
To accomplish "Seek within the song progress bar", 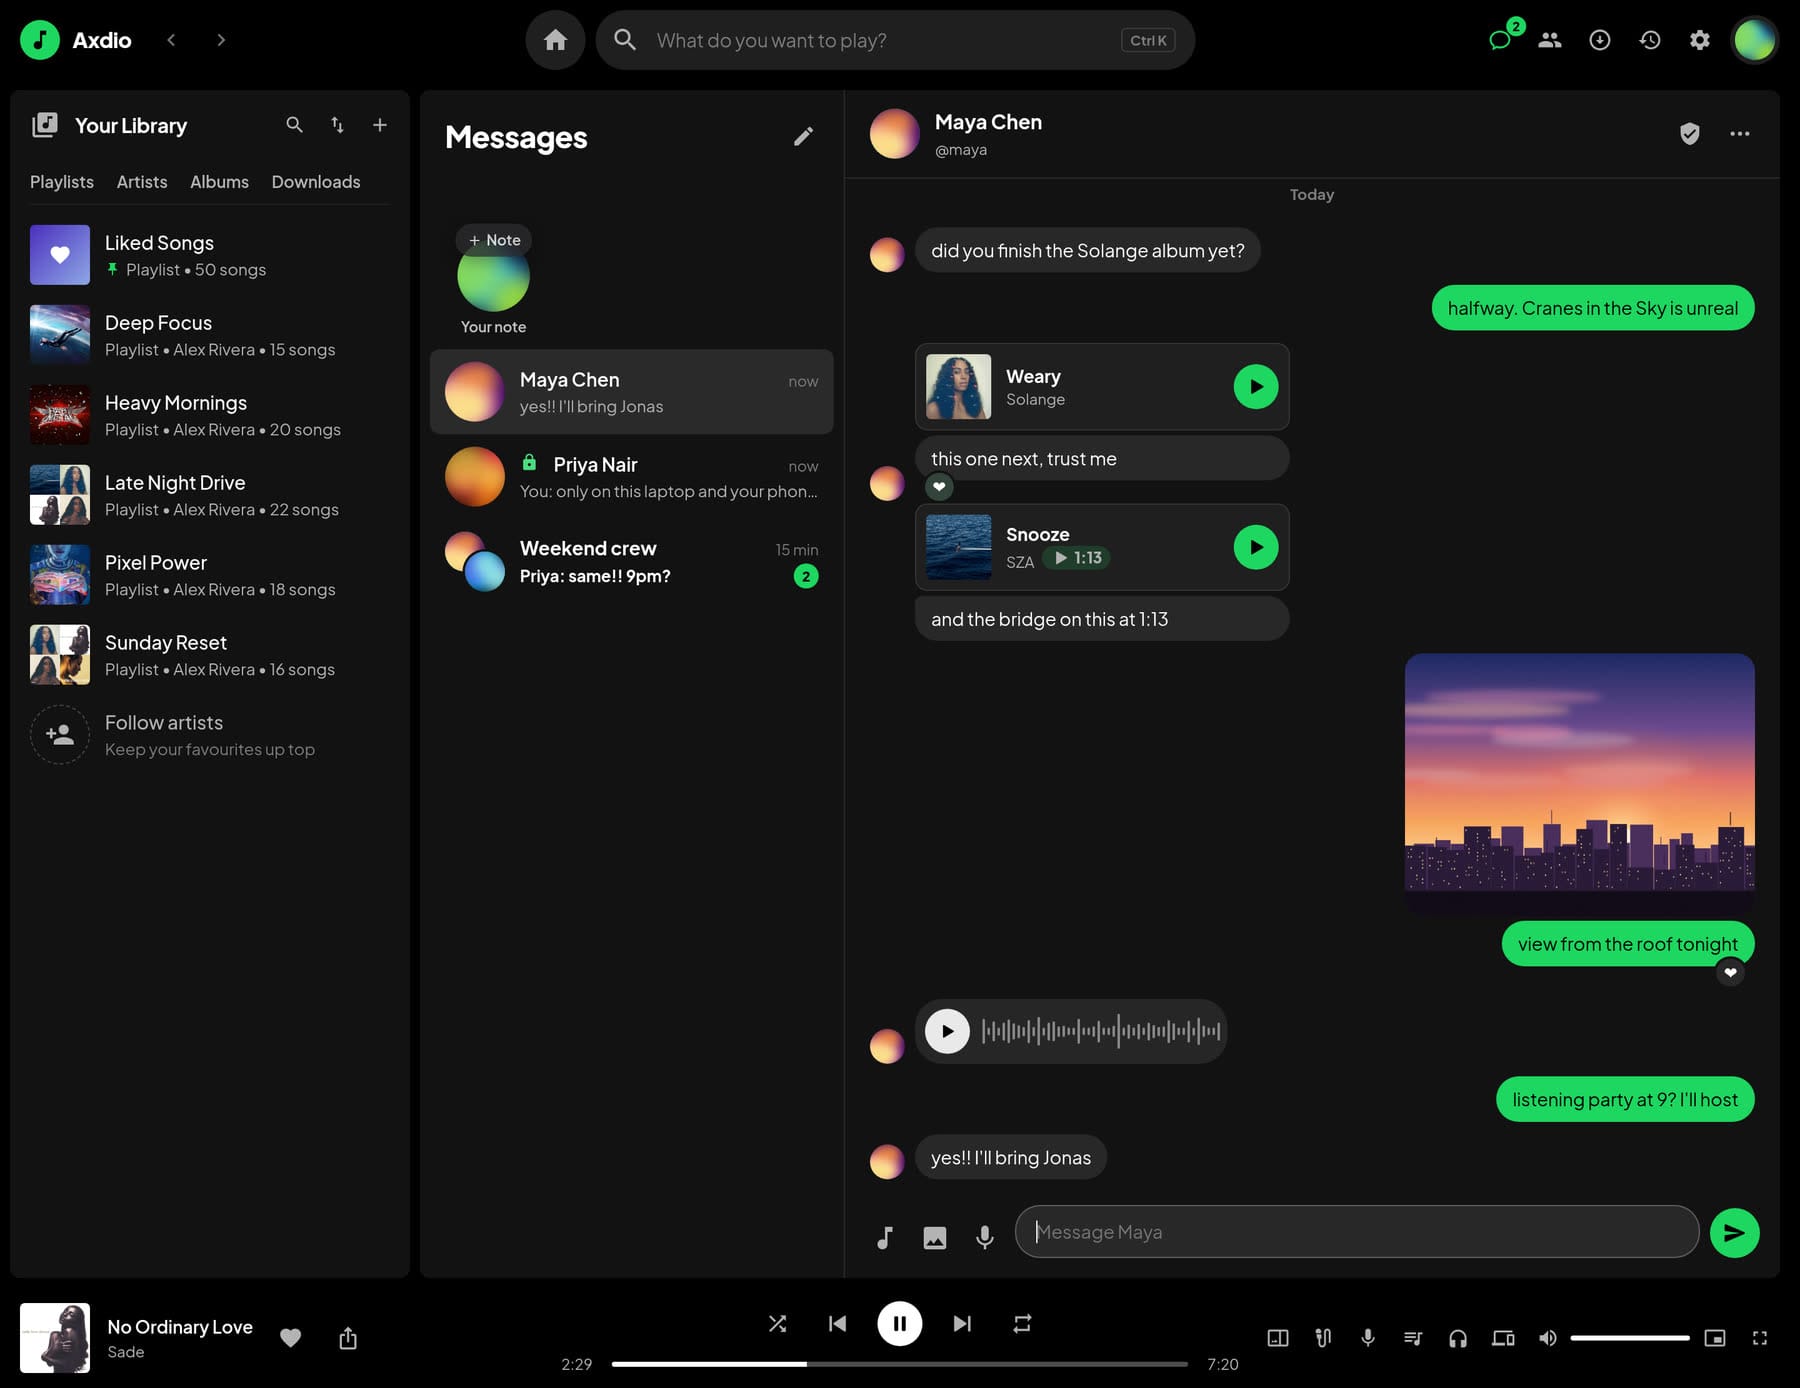I will pos(900,1364).
